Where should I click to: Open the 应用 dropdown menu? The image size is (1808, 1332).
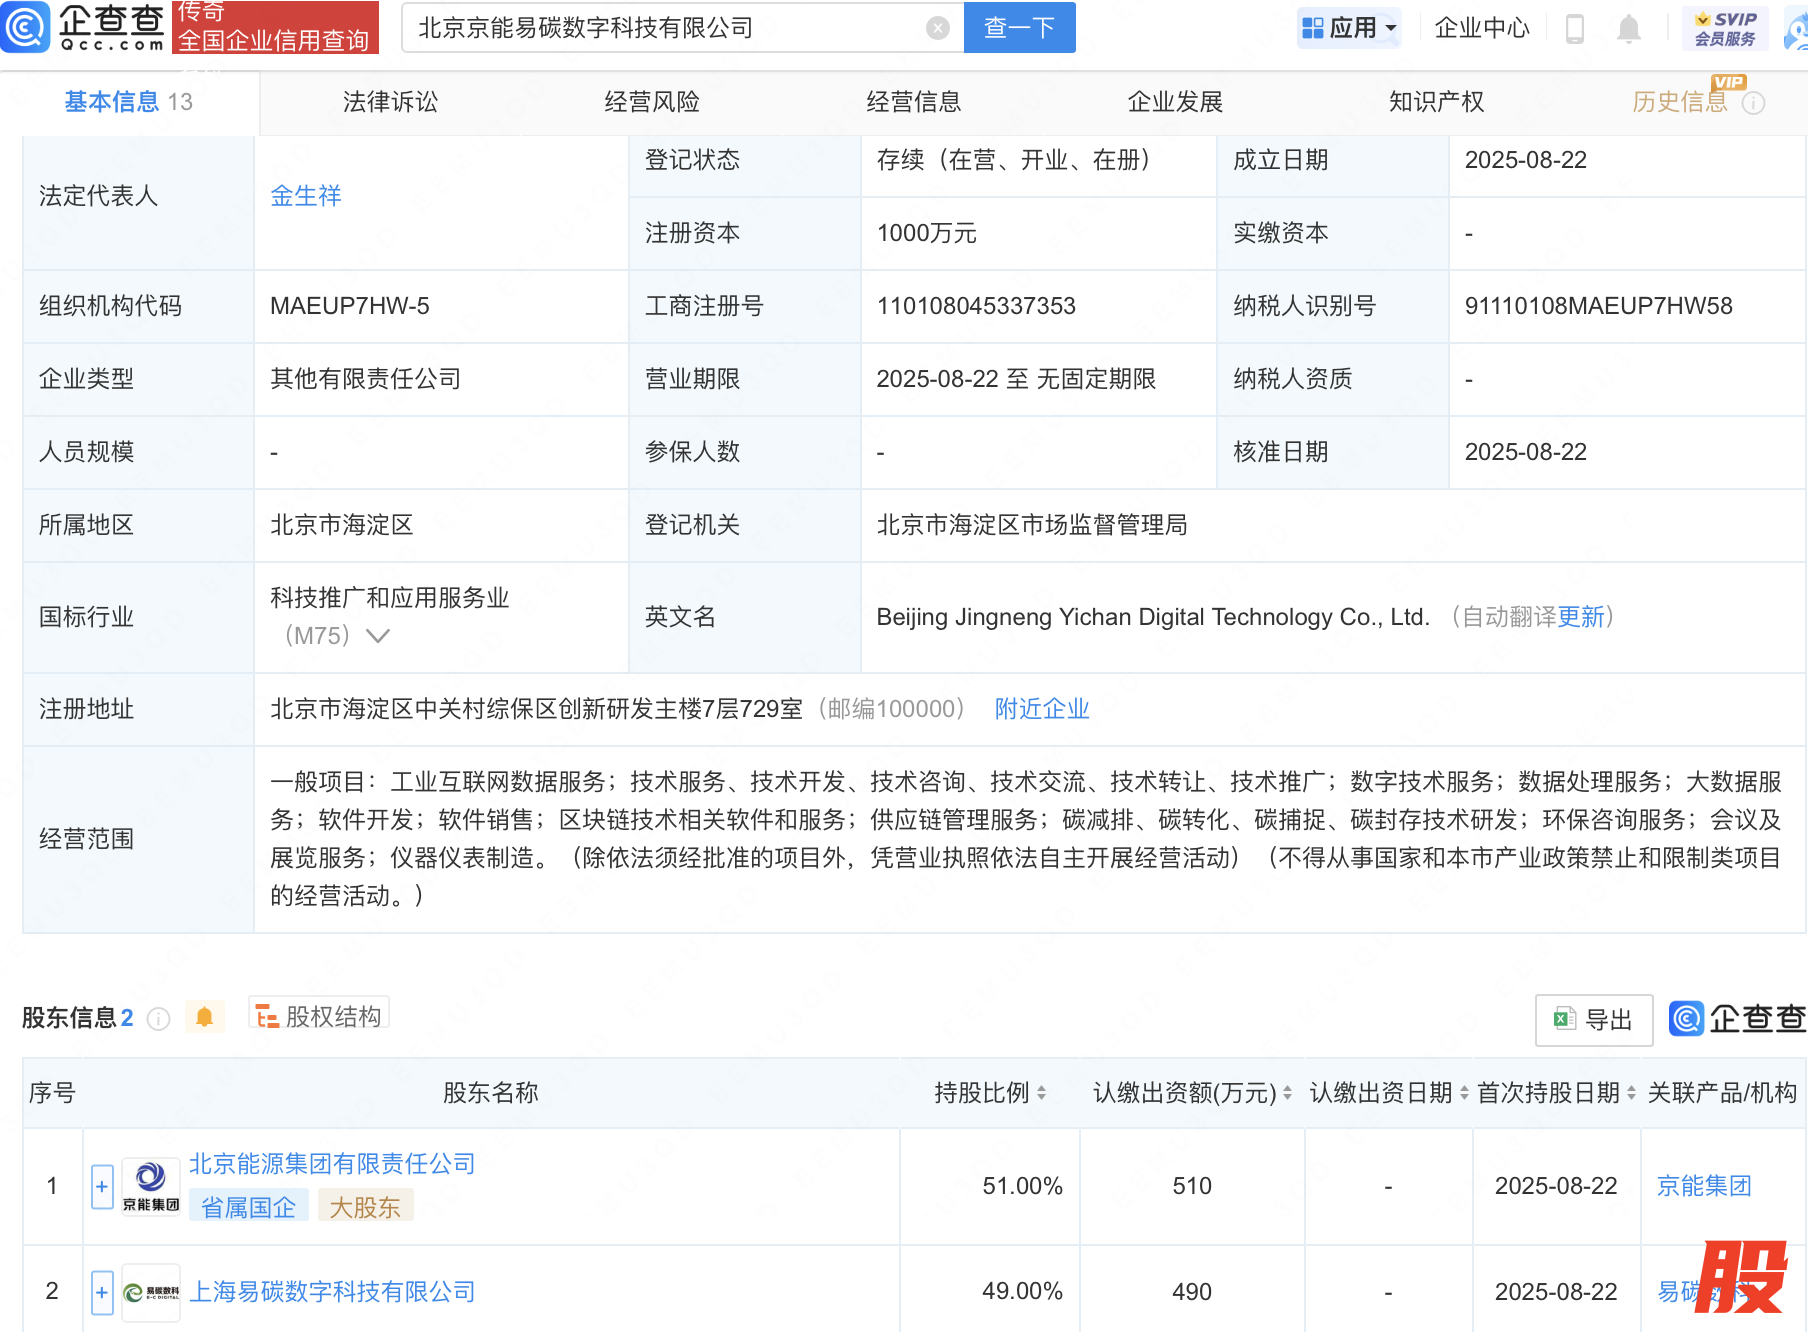pyautogui.click(x=1349, y=28)
